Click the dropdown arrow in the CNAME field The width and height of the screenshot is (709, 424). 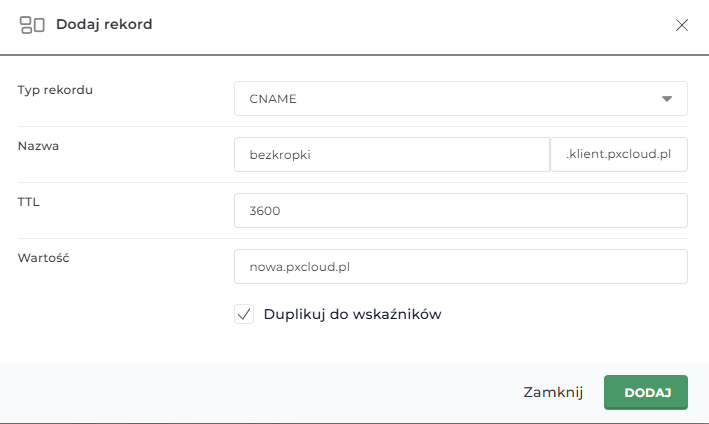(667, 99)
